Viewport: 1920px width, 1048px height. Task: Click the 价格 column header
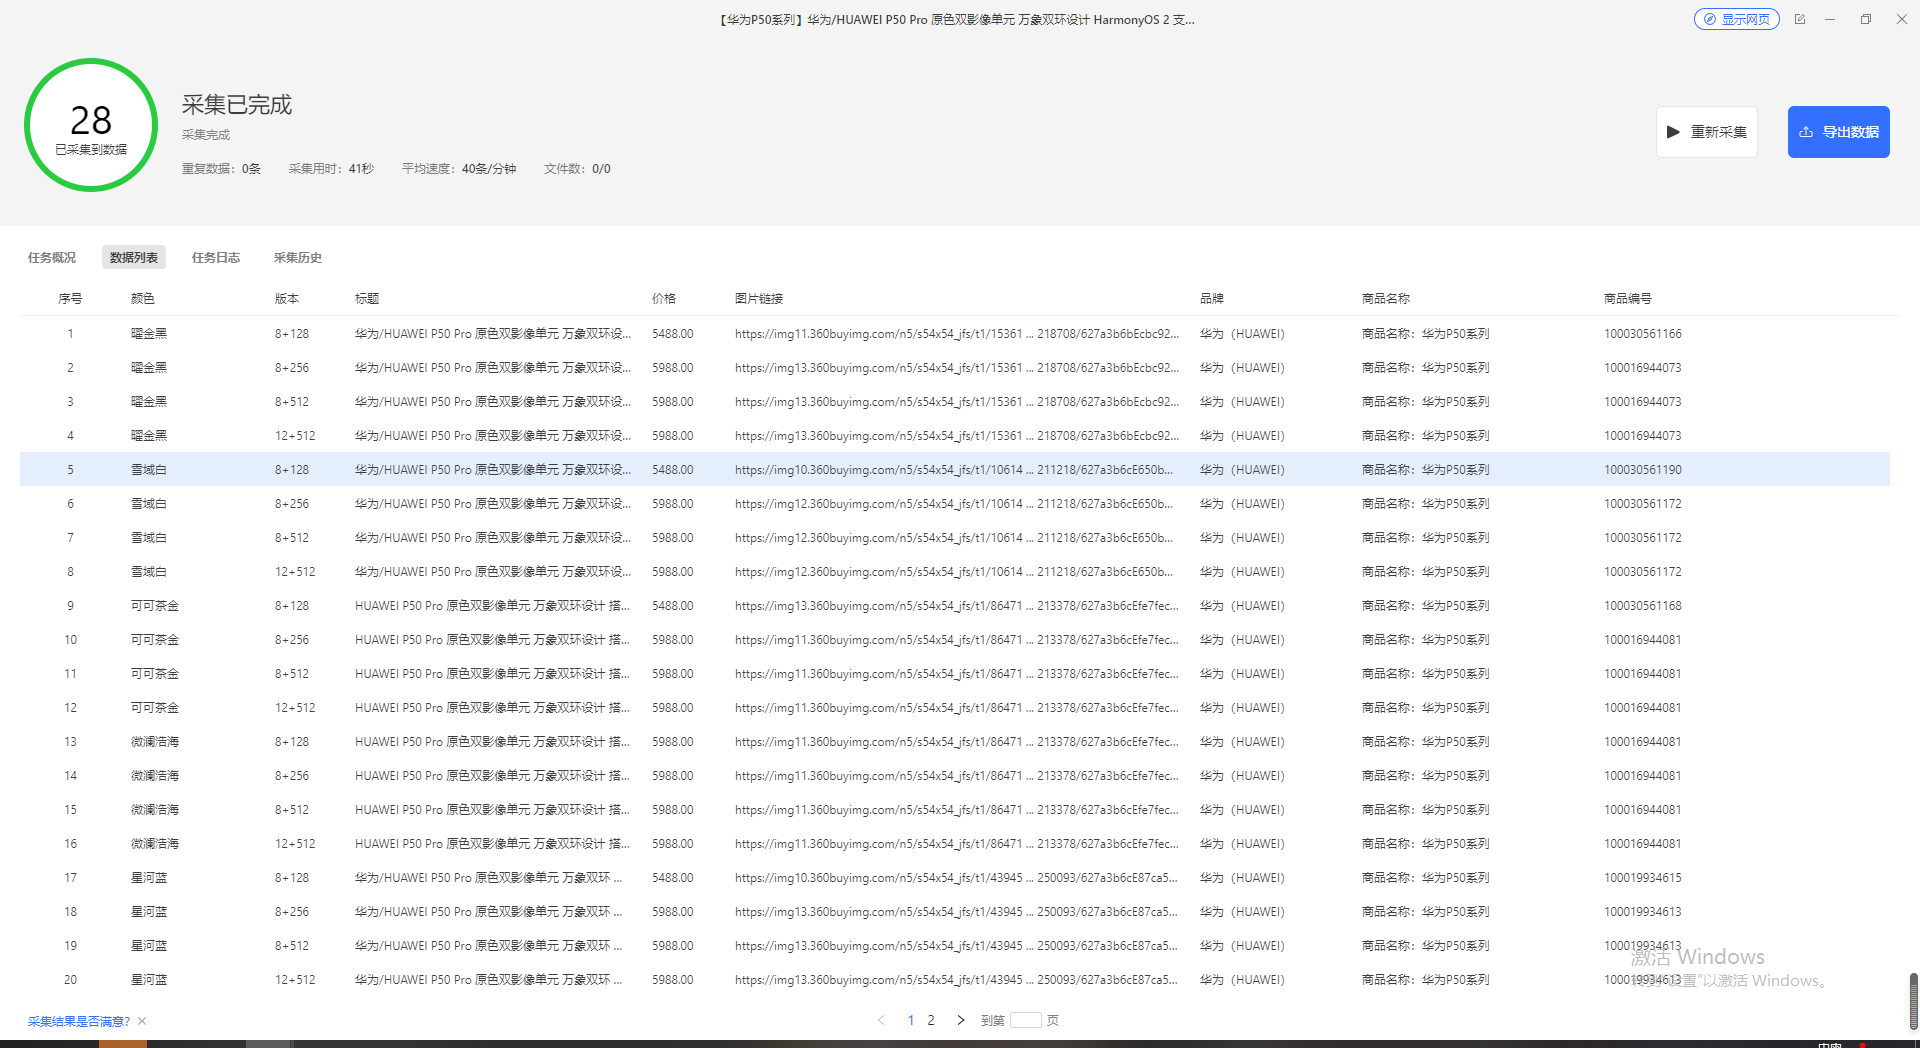click(x=664, y=298)
